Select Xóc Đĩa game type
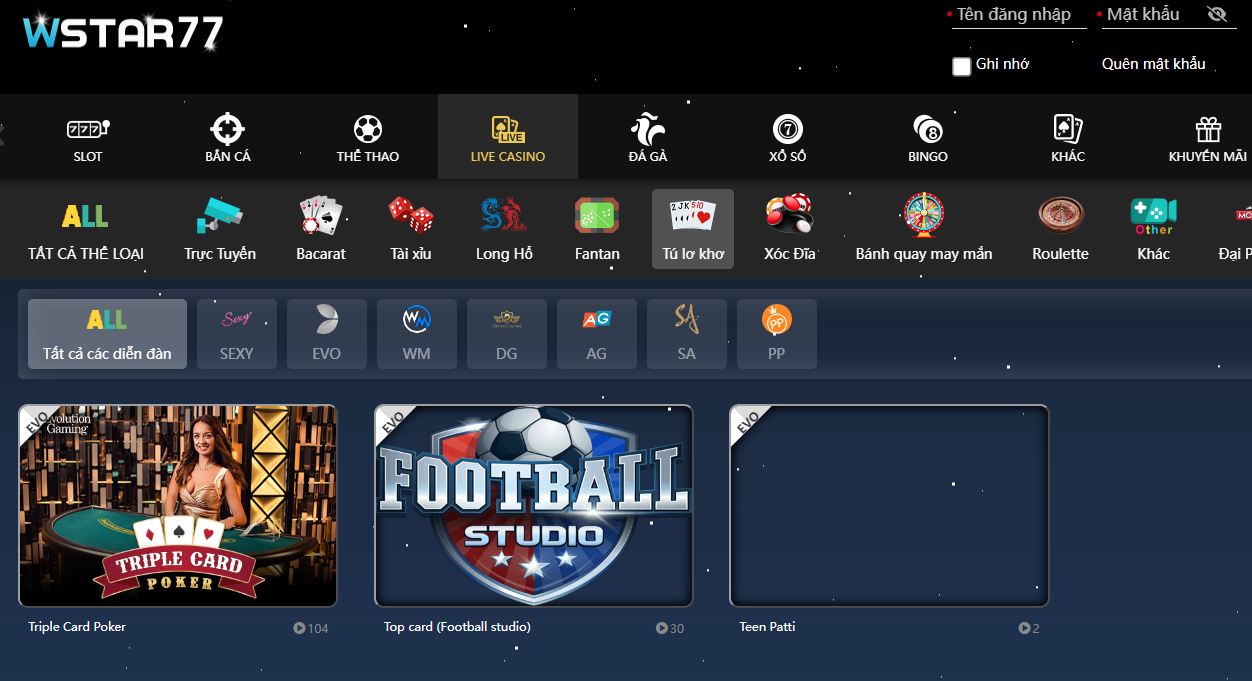Screen dimensions: 1252x681 [x=790, y=229]
